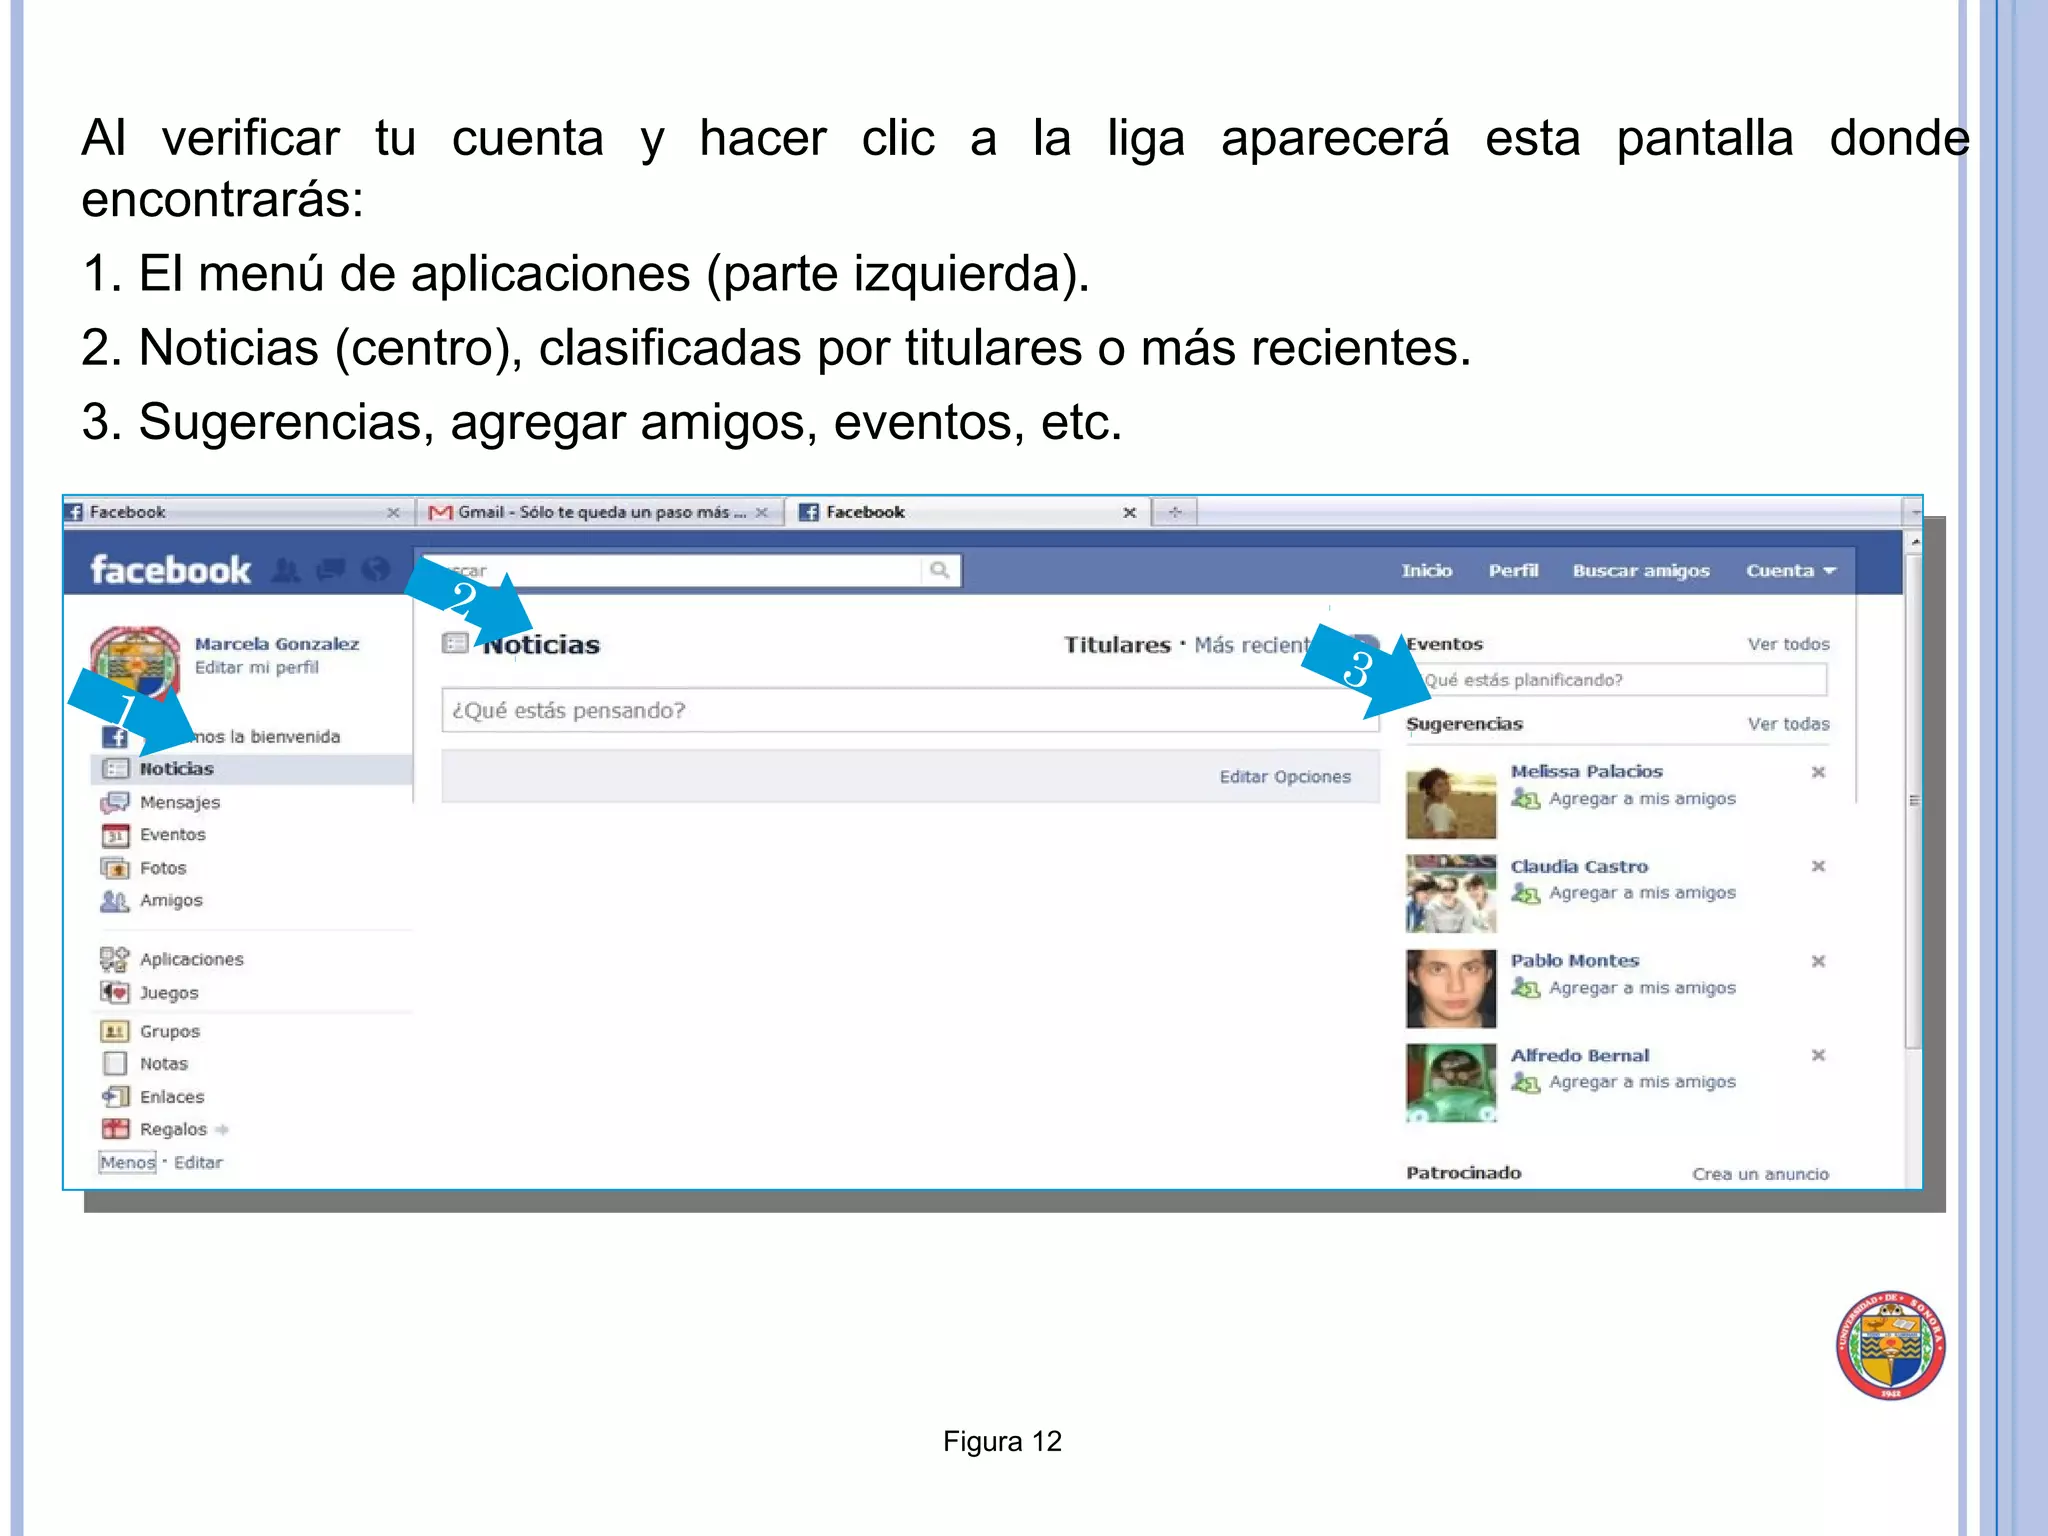Screen dimensions: 2048x1536
Task: Click add-friend icon beside Pablo Montes
Action: click(1525, 988)
